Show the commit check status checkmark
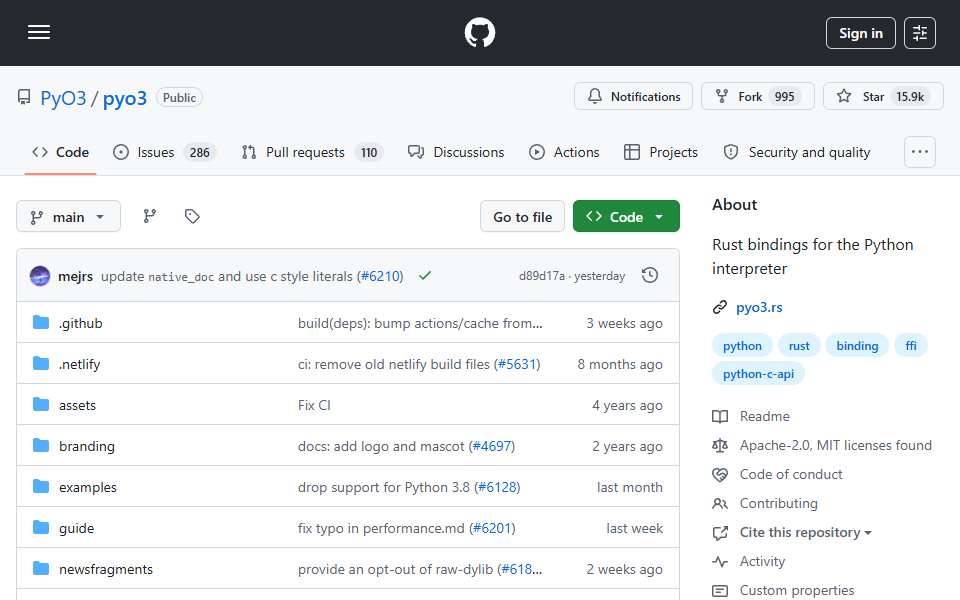Screen dimensions: 960x600 (425, 276)
